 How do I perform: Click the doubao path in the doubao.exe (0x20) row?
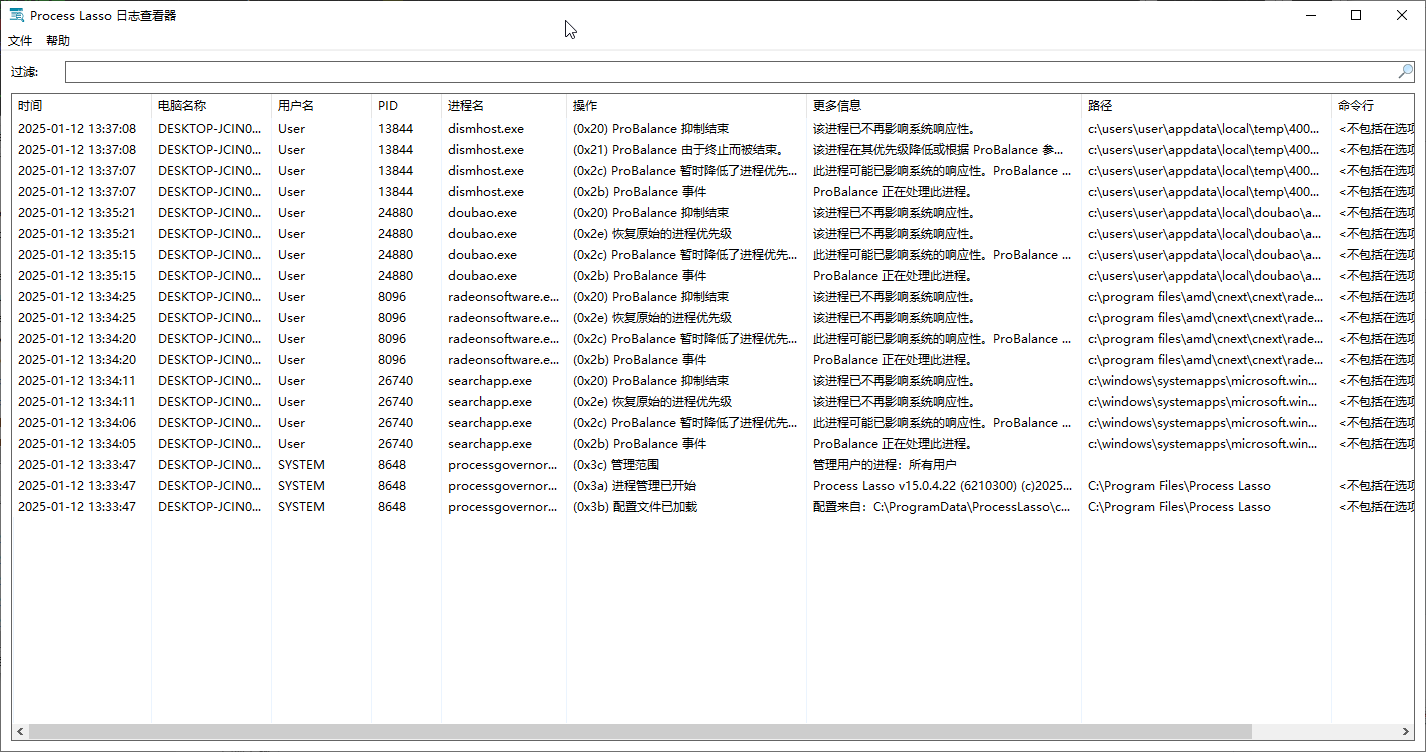[x=1205, y=213]
